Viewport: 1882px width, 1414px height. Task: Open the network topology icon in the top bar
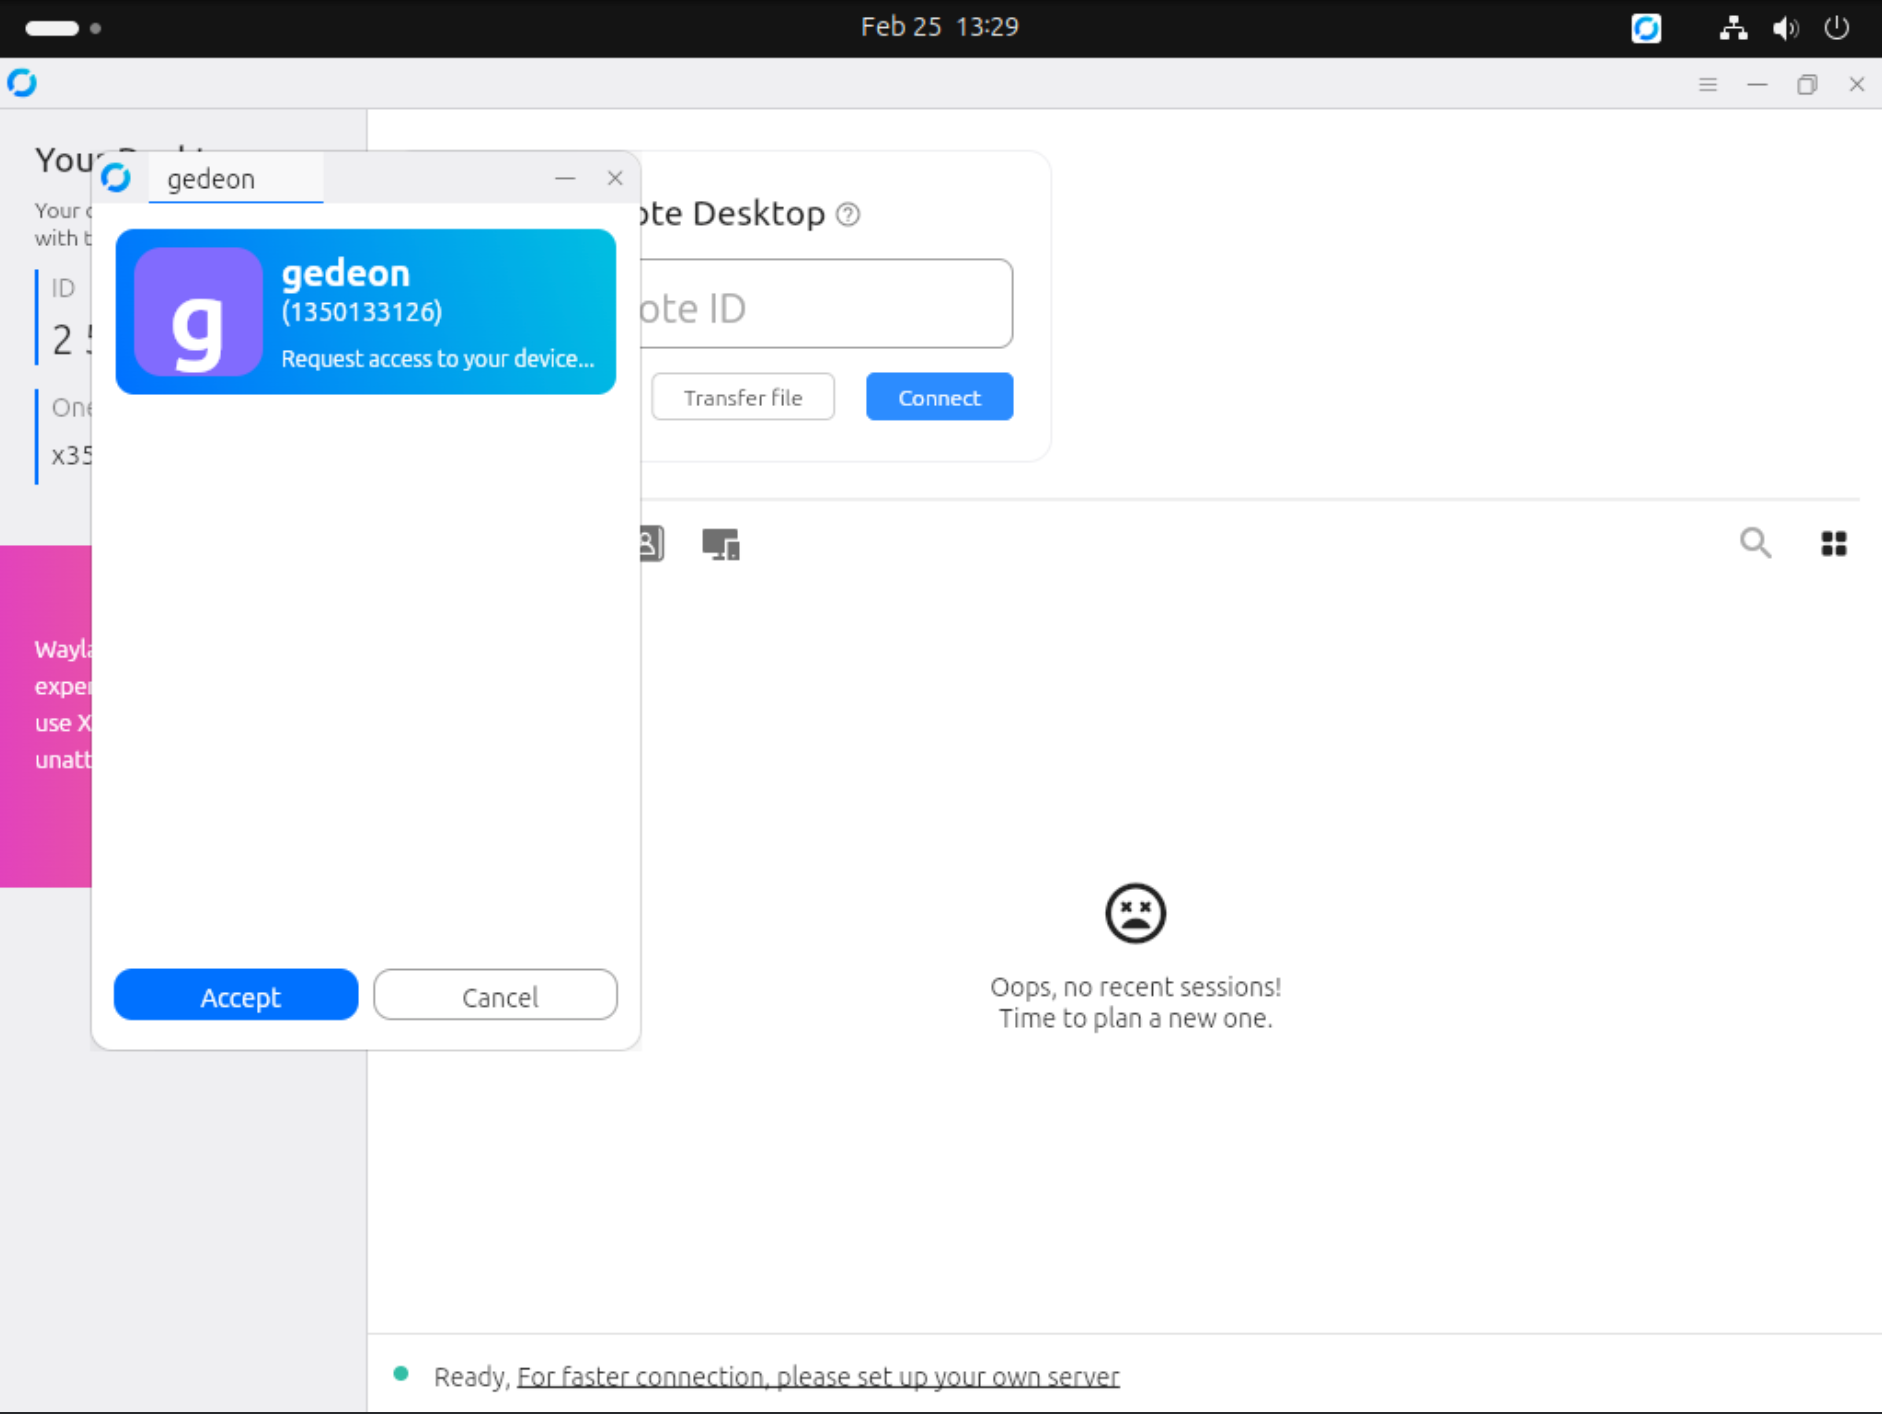[x=1733, y=28]
